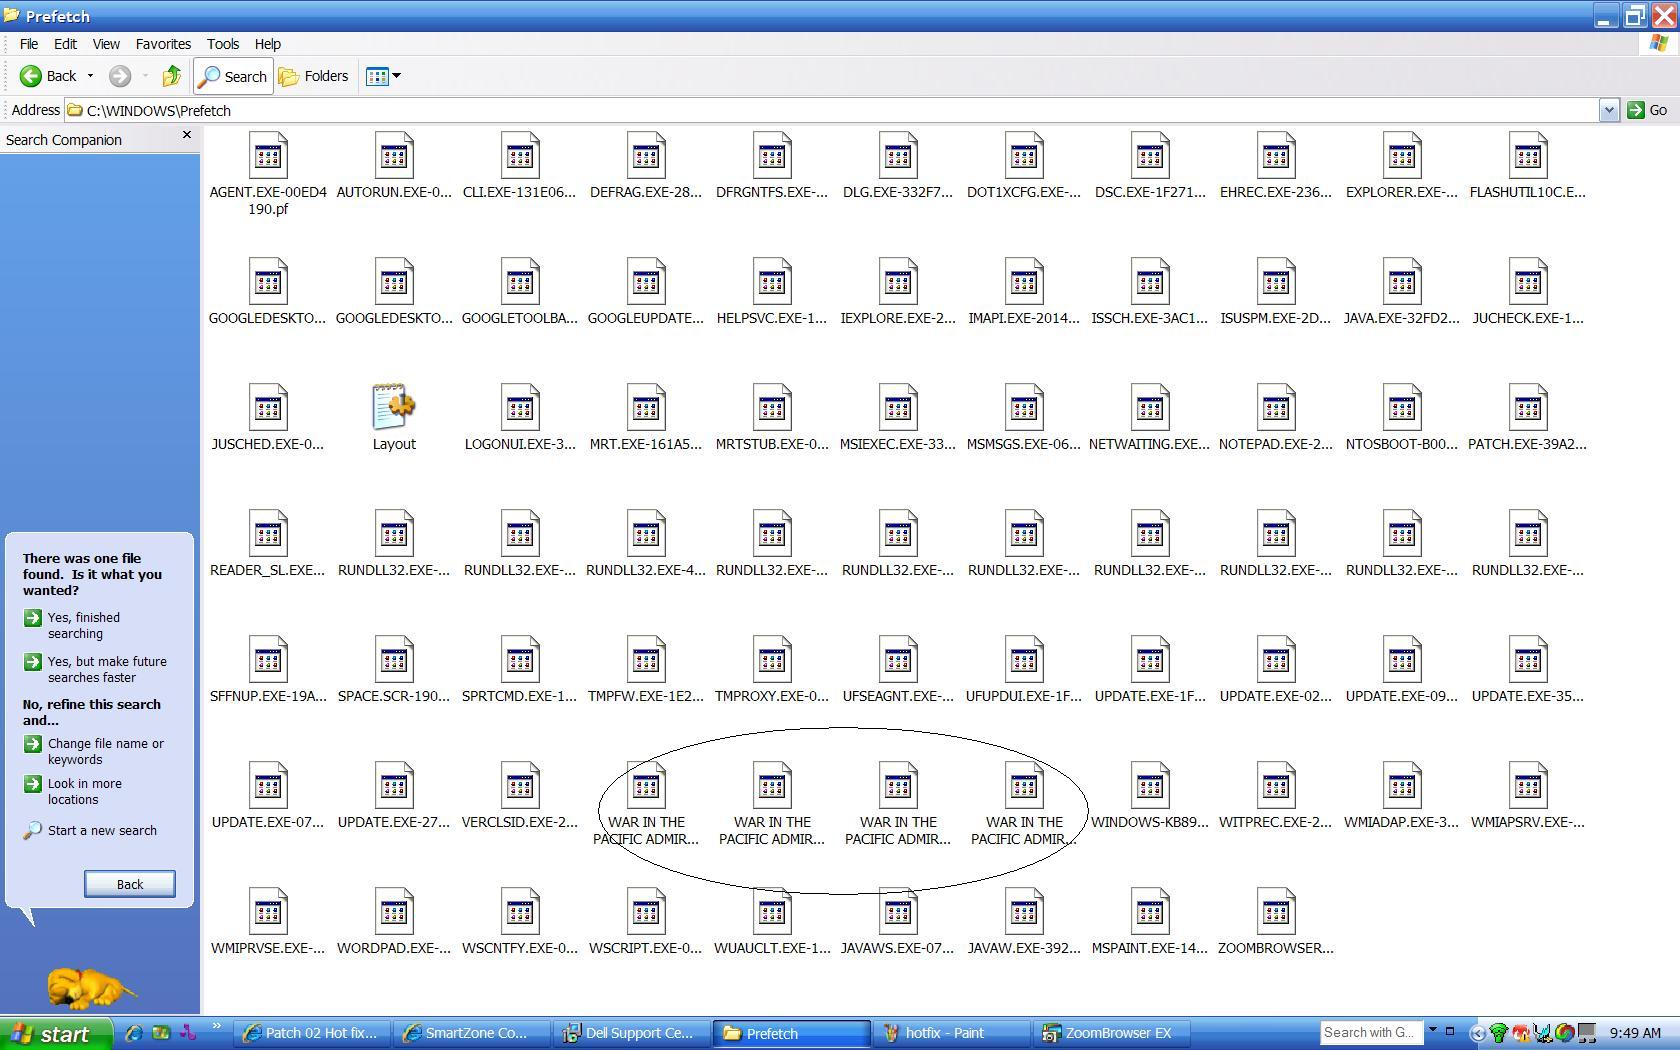The height and width of the screenshot is (1050, 1680).
Task: Switch to SmartZone taskbar window
Action: pos(472,1033)
